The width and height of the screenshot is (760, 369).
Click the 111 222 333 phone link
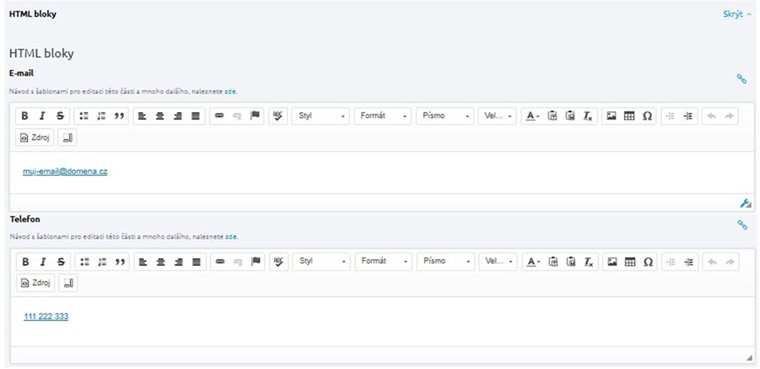(46, 317)
